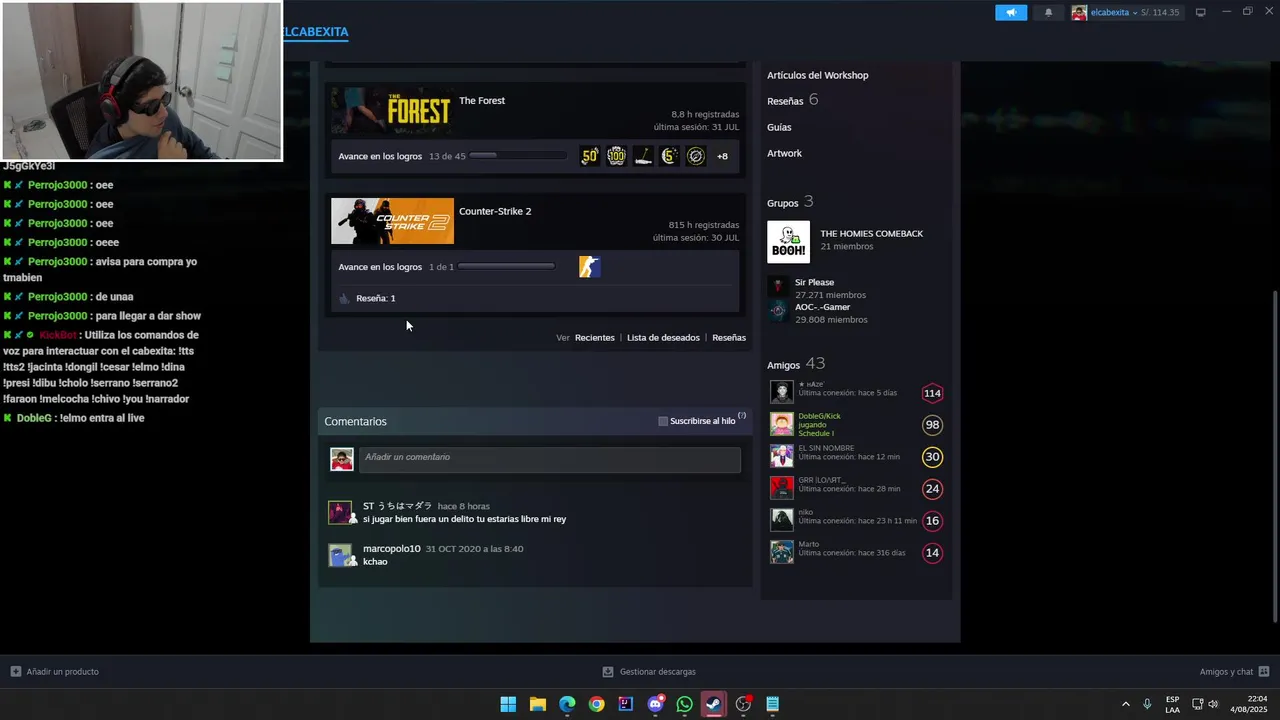The width and height of the screenshot is (1280, 720).
Task: Click the Steam page vertical scrollbar
Action: [1274, 457]
